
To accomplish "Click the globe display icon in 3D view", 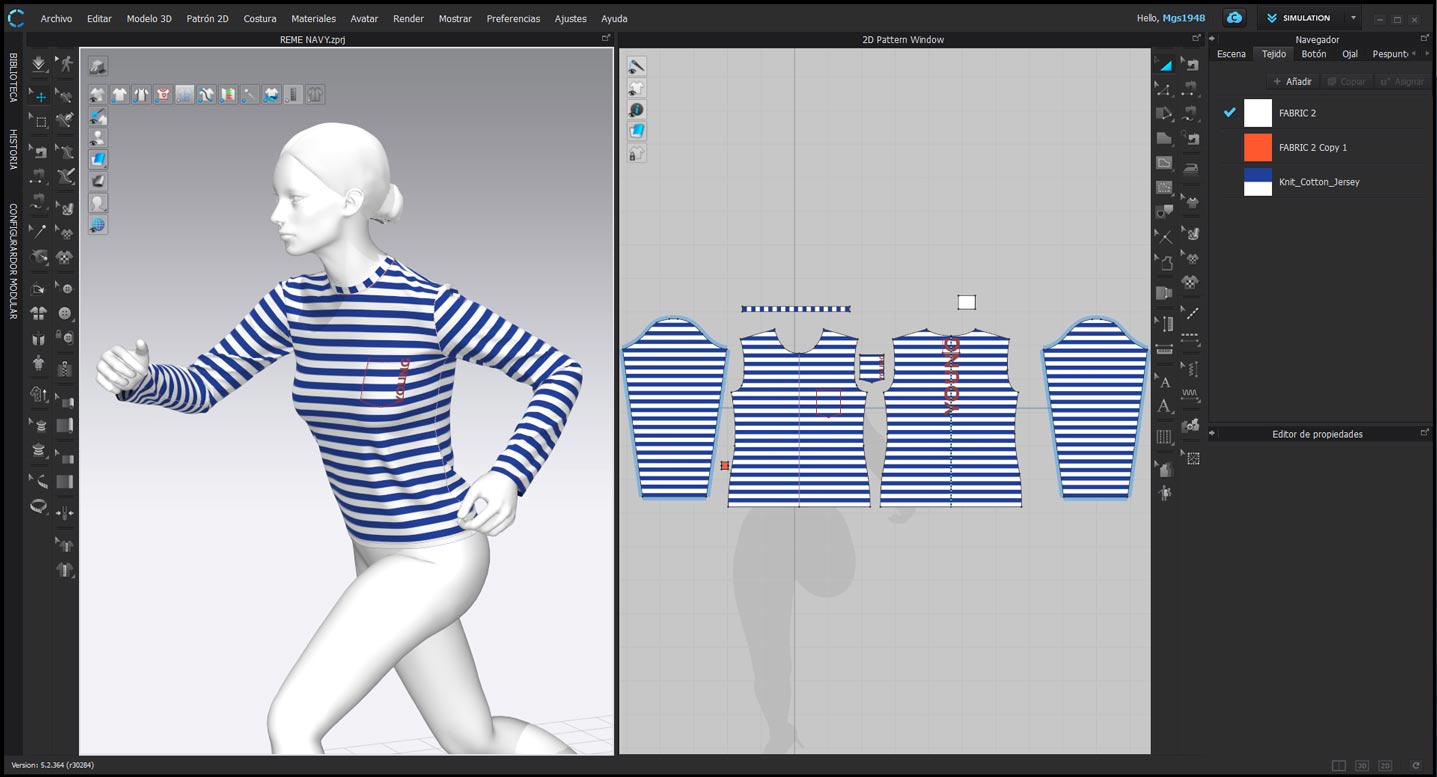I will (x=98, y=224).
